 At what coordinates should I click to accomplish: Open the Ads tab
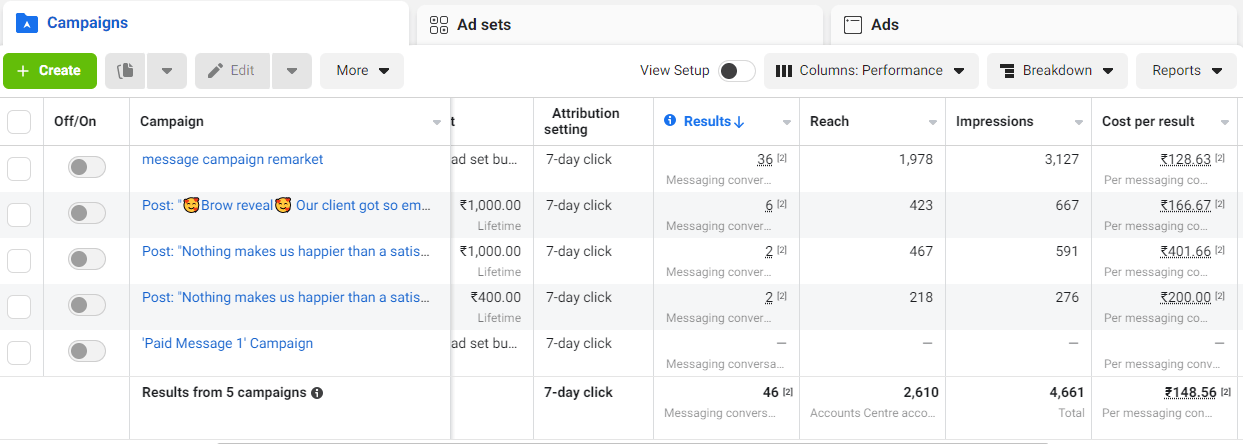pyautogui.click(x=1036, y=25)
